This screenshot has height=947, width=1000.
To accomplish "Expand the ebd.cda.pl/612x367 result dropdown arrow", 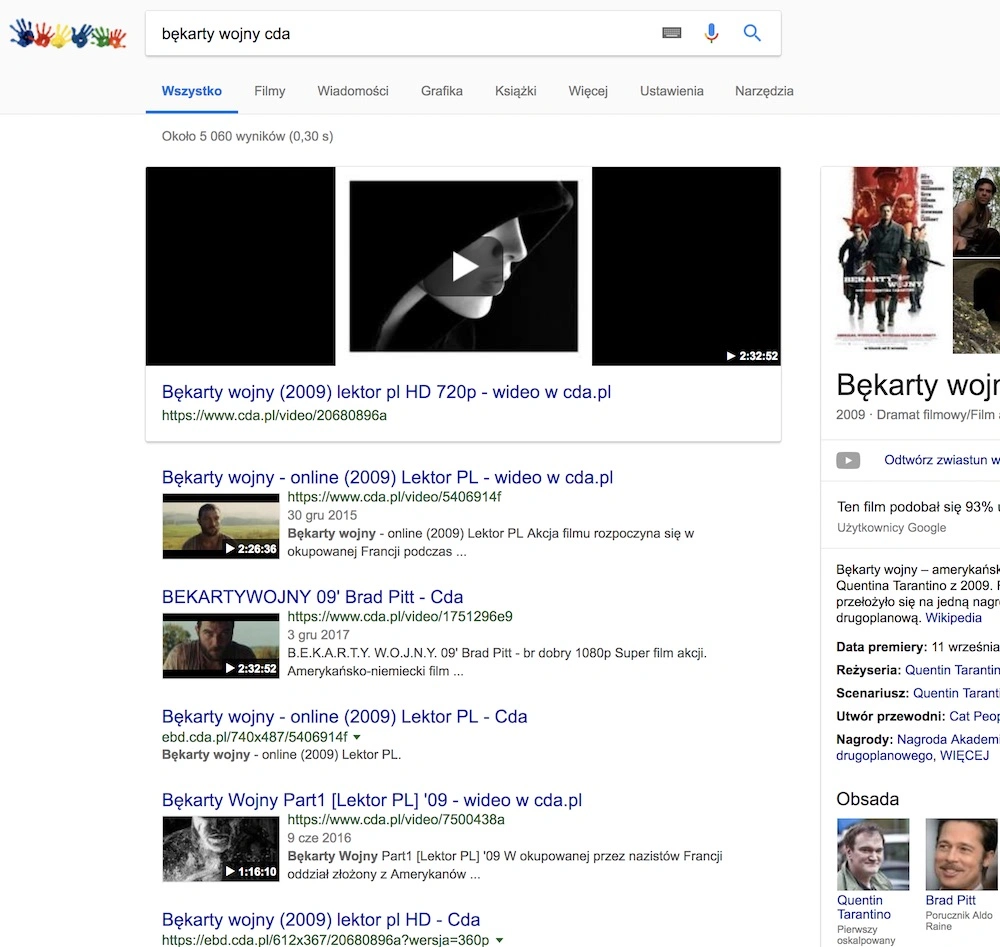I will point(499,940).
